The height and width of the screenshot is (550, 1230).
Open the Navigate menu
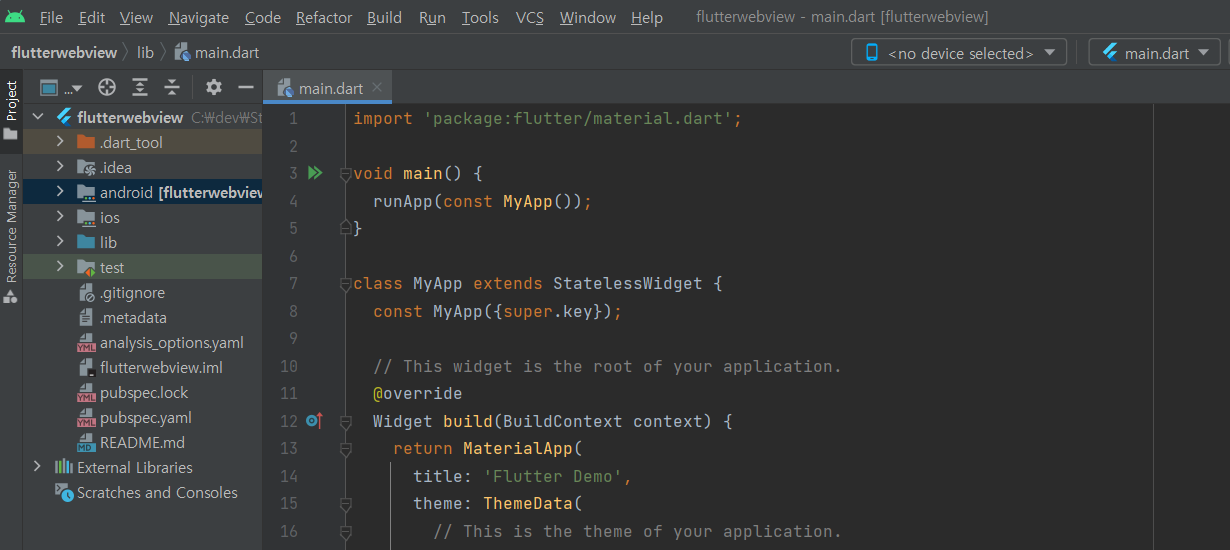tap(198, 18)
